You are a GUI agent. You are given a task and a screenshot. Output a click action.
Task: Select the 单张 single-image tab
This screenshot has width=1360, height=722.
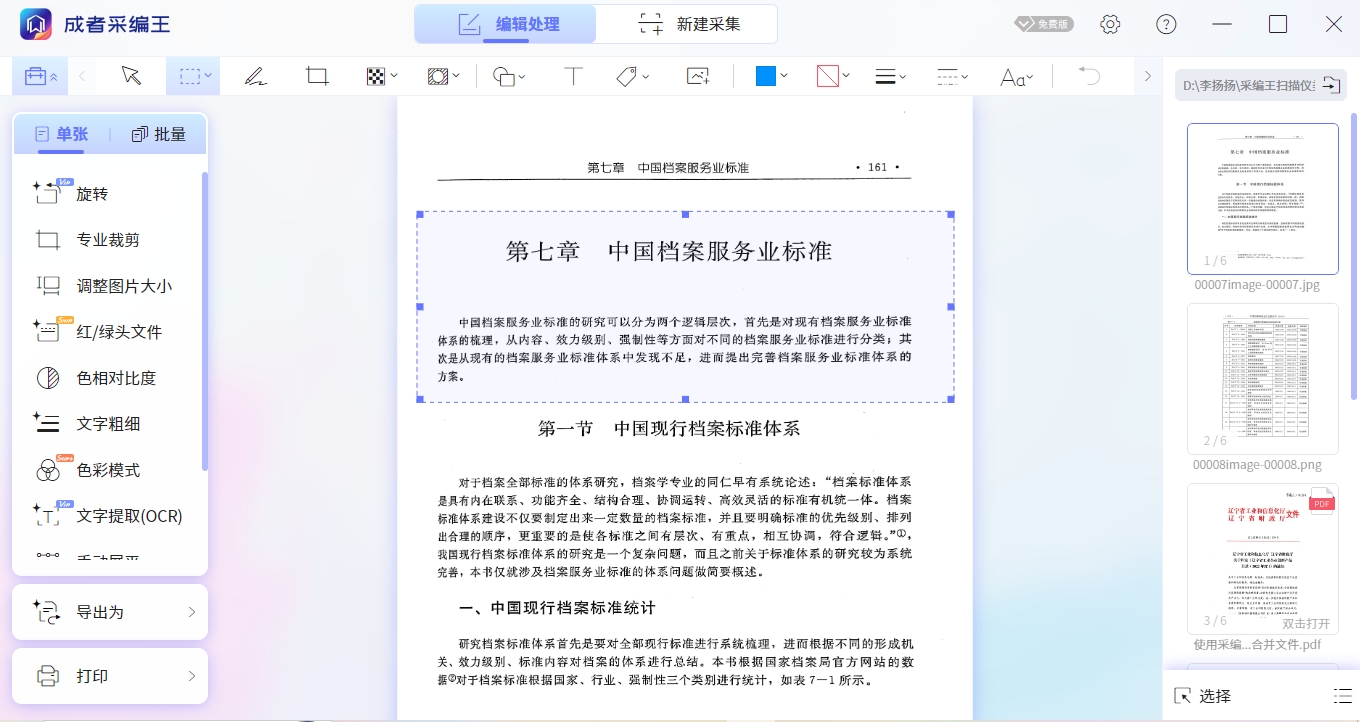click(x=61, y=134)
